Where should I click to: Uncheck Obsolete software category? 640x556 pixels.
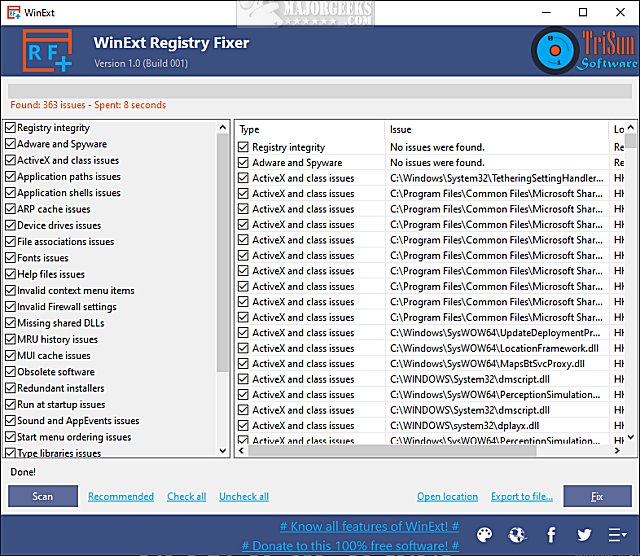[10, 372]
